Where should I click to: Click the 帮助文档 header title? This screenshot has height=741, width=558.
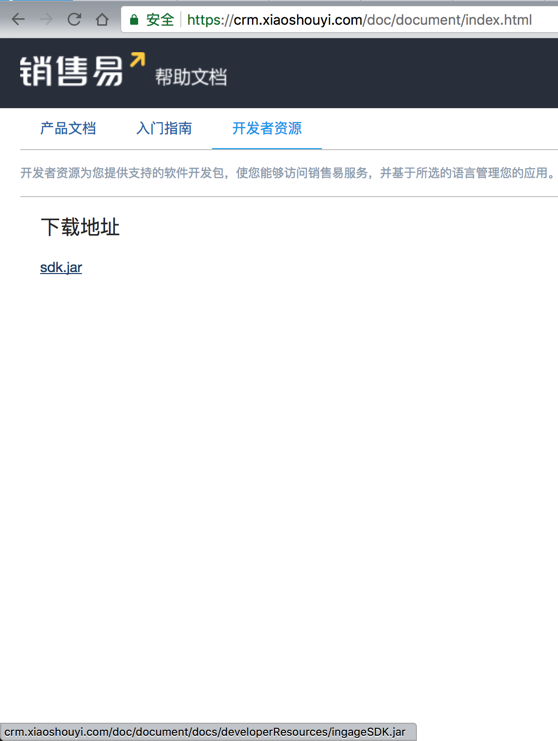191,77
